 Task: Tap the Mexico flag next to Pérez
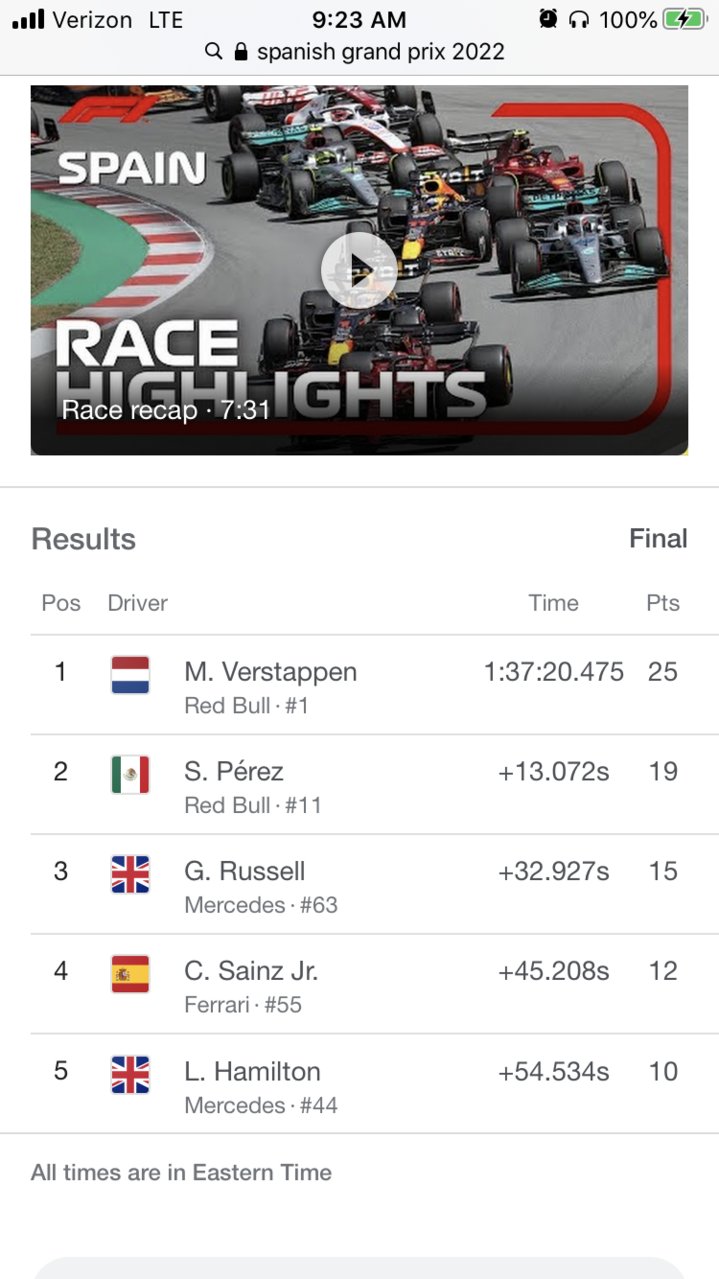tap(130, 775)
